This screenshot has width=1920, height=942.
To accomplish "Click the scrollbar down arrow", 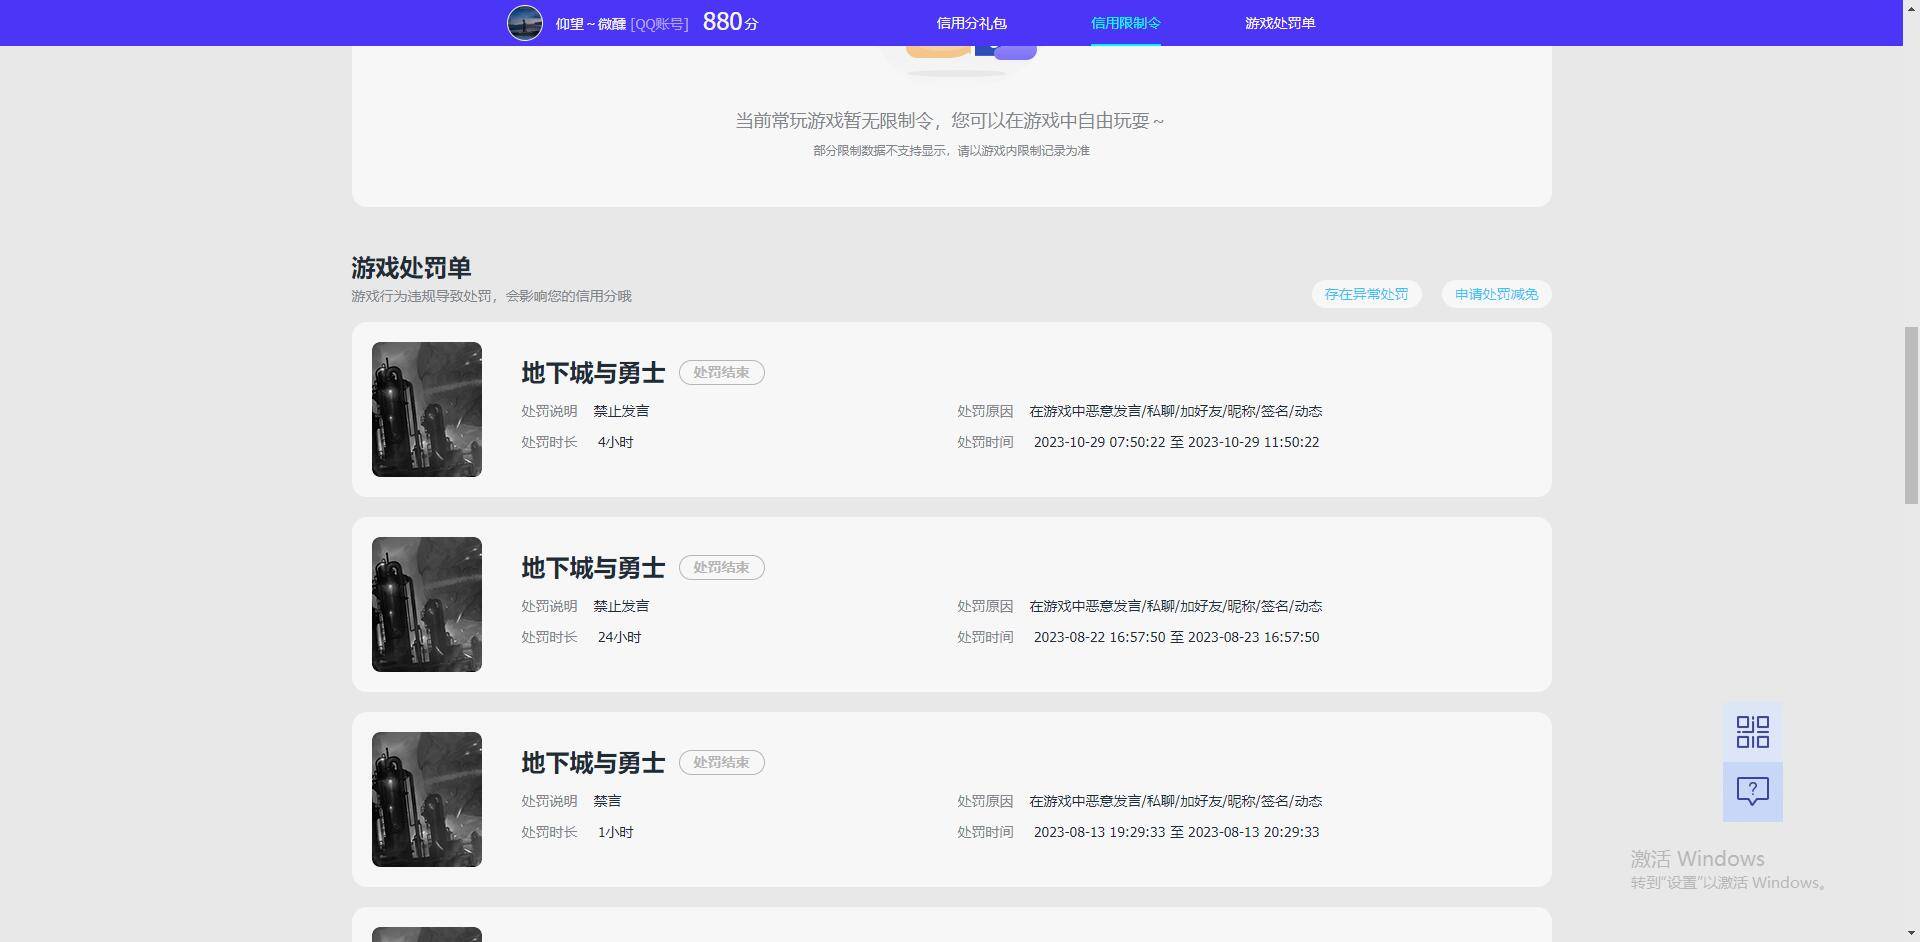I will (1911, 933).
